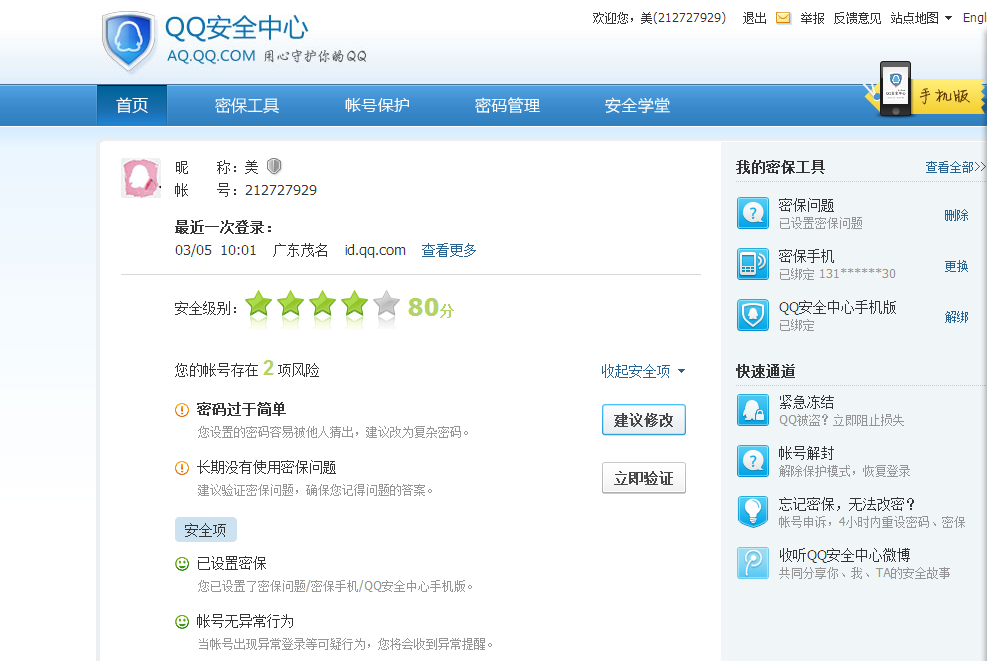Open 忘记密保，无法改密？ link
Image resolution: width=987 pixels, height=661 pixels.
coord(847,504)
